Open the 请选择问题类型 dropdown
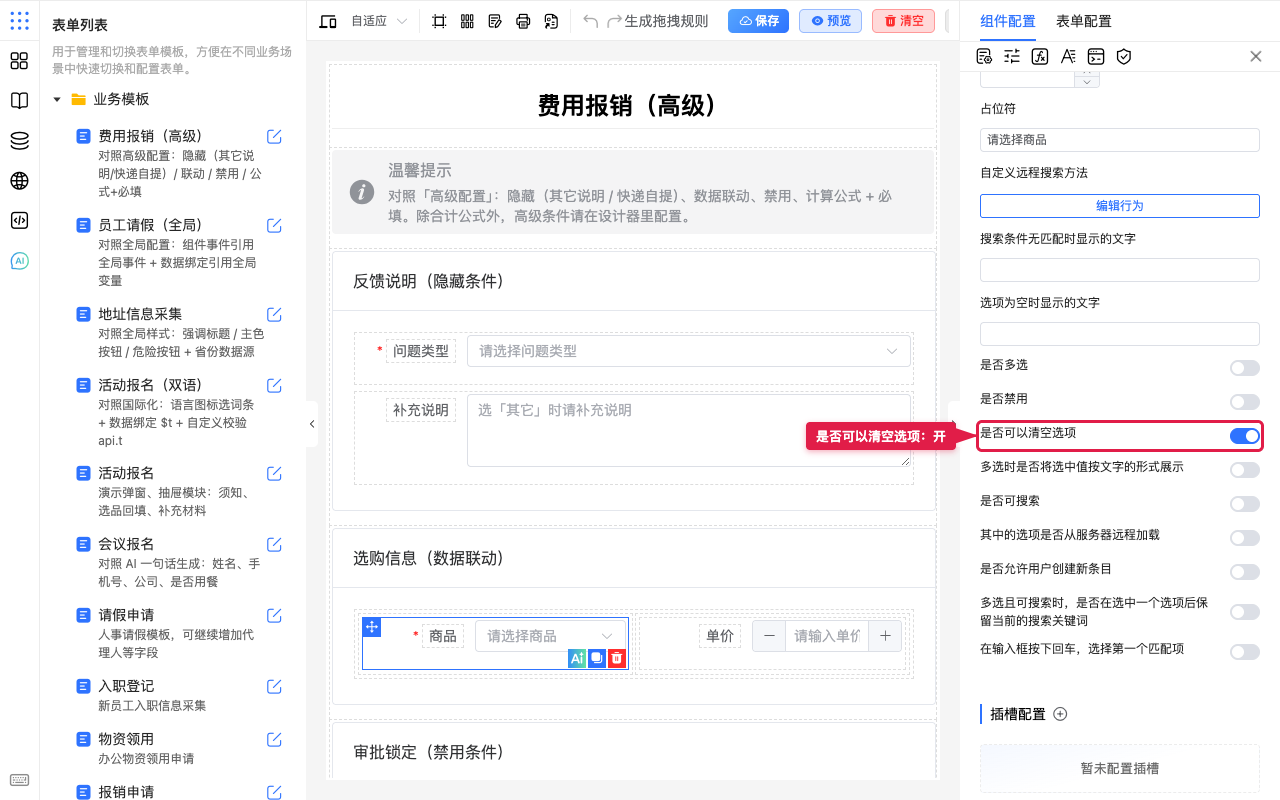Viewport: 1280px width, 800px height. (x=689, y=351)
